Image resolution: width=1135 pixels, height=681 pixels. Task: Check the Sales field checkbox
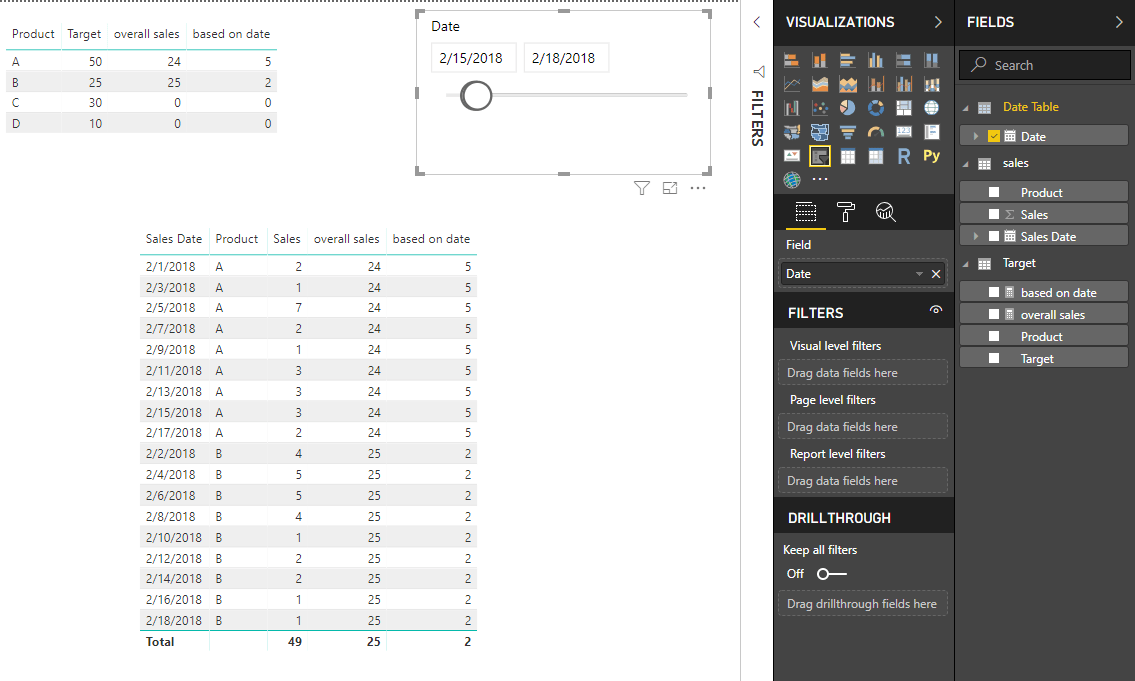tap(994, 214)
